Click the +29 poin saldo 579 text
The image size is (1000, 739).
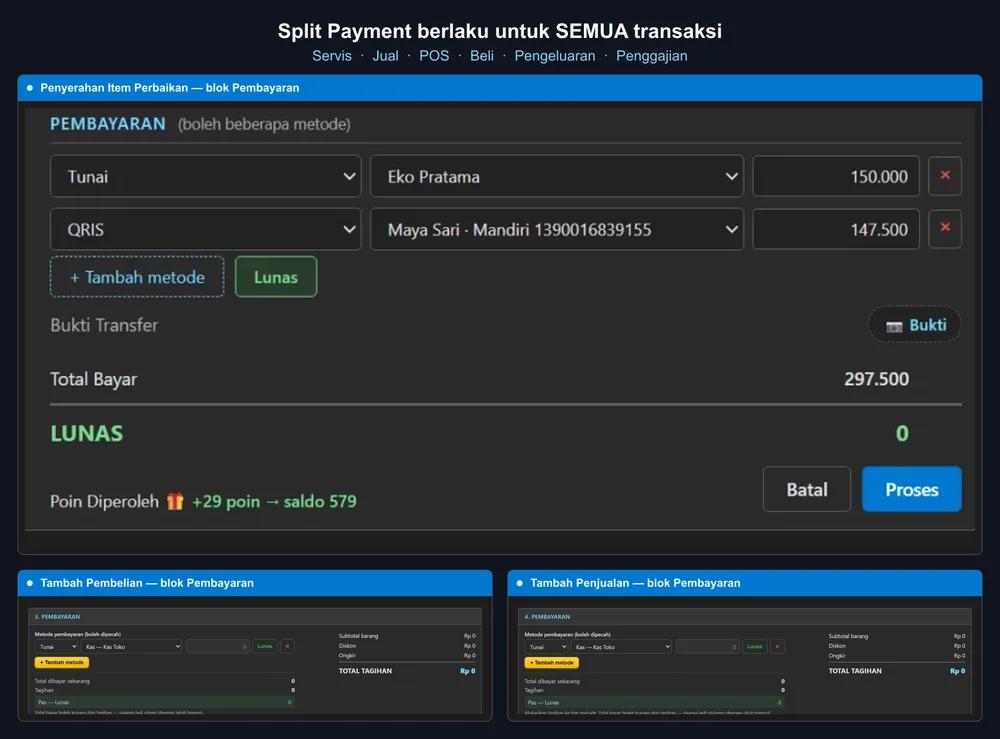tap(274, 502)
